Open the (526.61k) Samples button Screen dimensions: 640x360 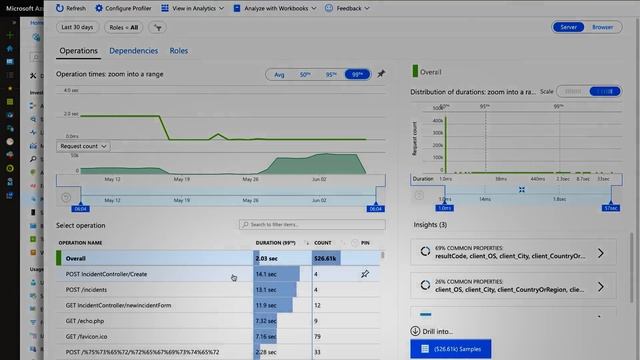tap(451, 349)
